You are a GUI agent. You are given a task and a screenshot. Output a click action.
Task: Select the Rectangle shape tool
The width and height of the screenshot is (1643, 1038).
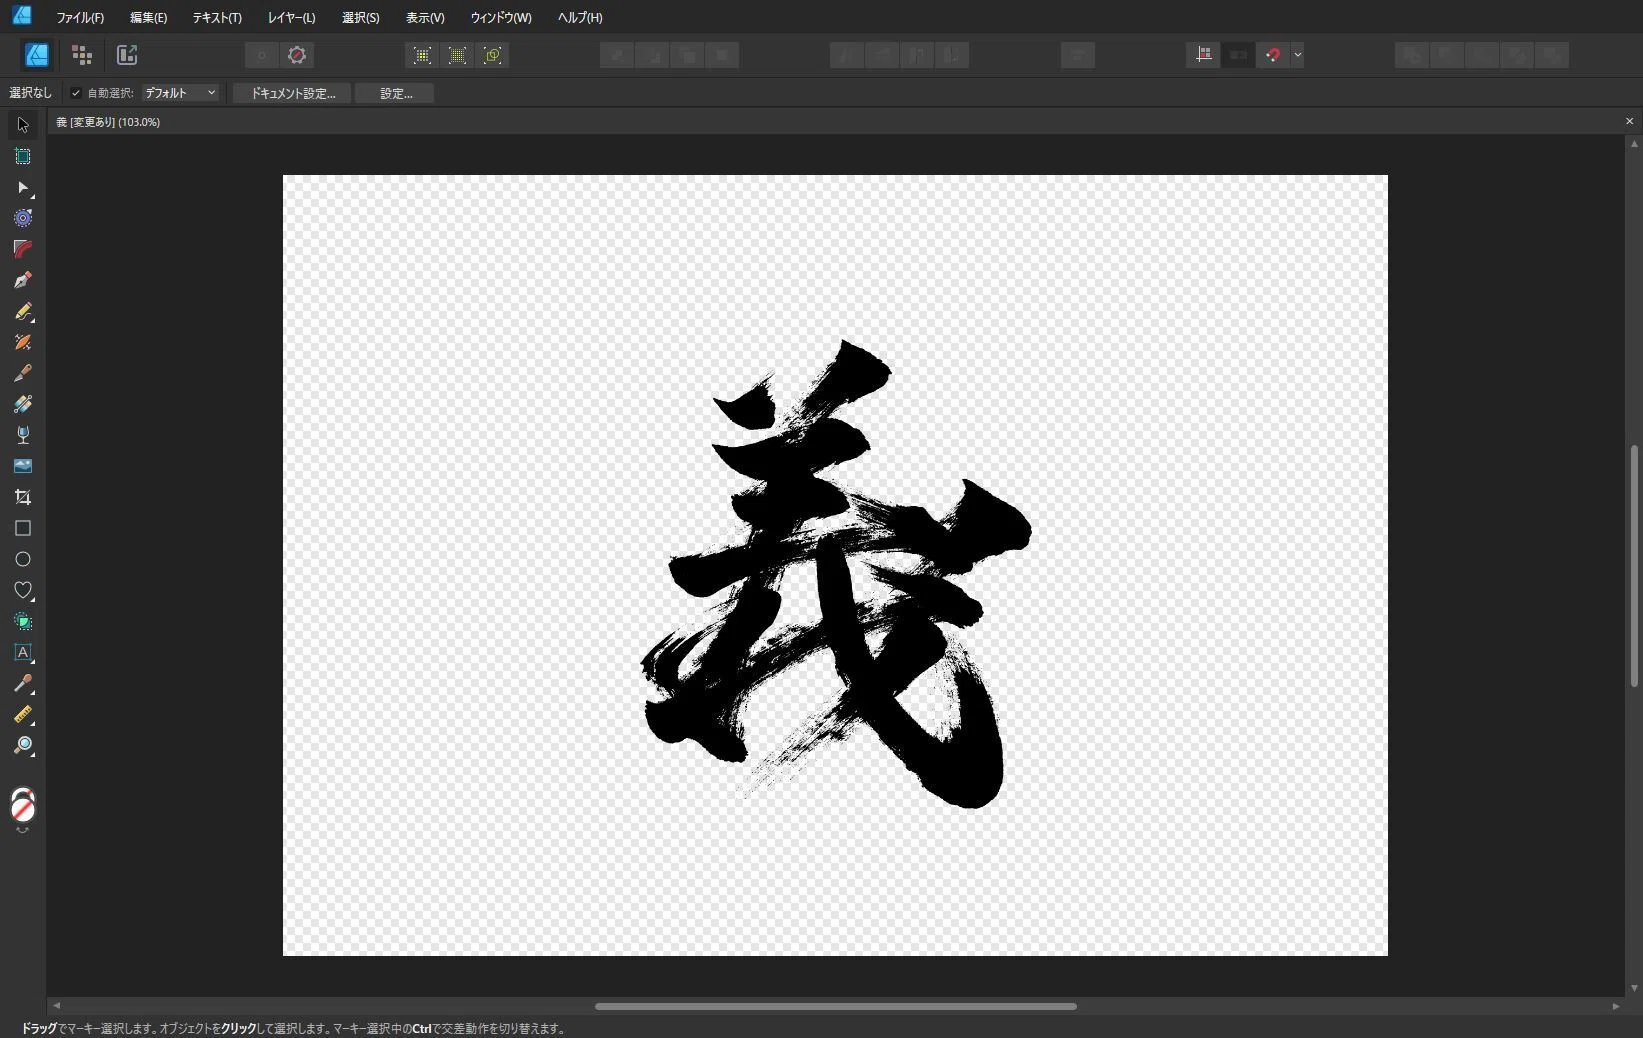[x=22, y=528]
